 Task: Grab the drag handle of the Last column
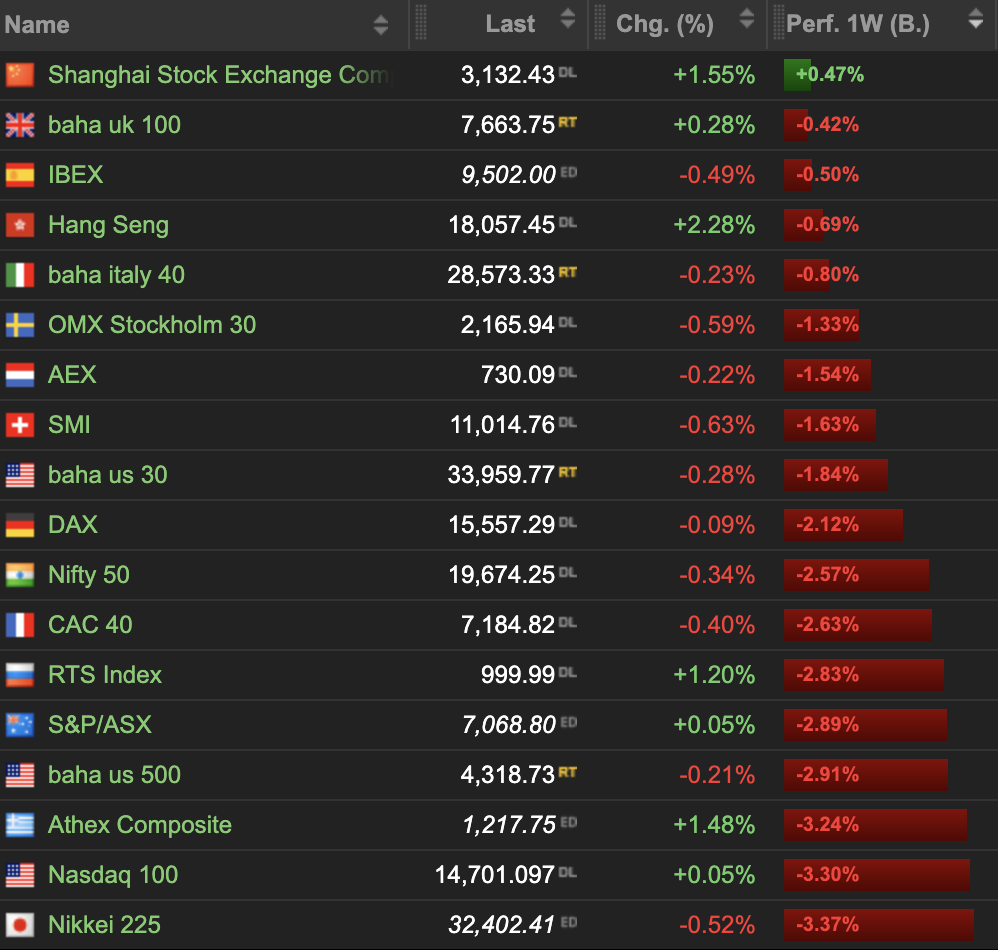tap(421, 22)
